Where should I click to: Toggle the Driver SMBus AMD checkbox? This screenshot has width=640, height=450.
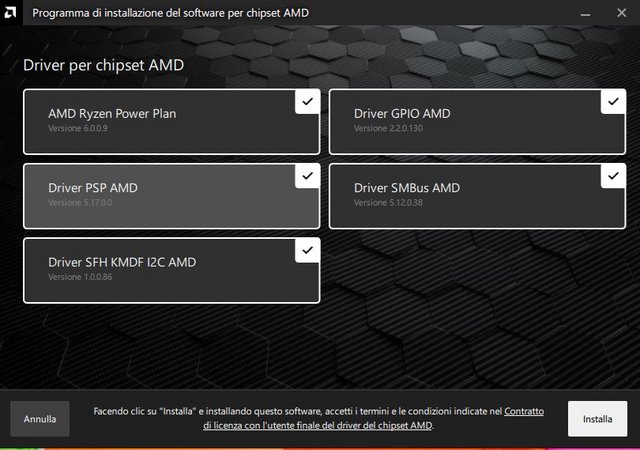point(613,176)
